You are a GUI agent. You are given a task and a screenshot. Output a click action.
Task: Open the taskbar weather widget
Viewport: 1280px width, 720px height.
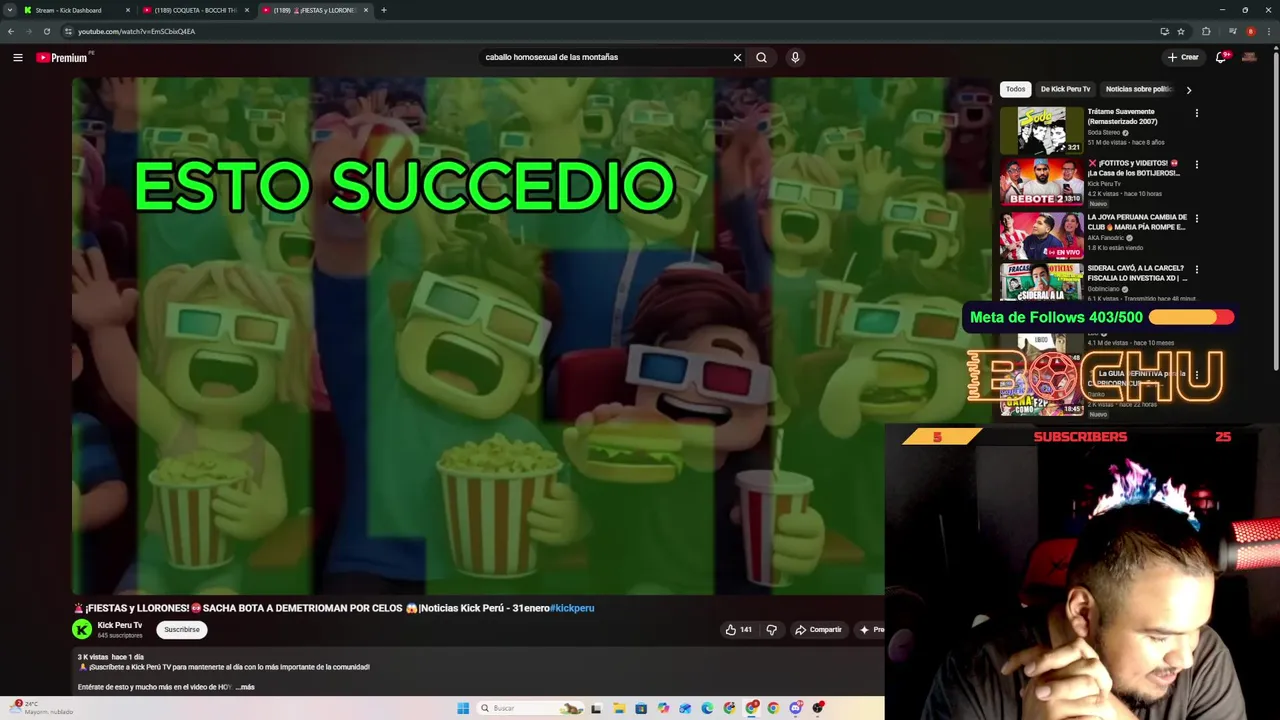(40, 708)
